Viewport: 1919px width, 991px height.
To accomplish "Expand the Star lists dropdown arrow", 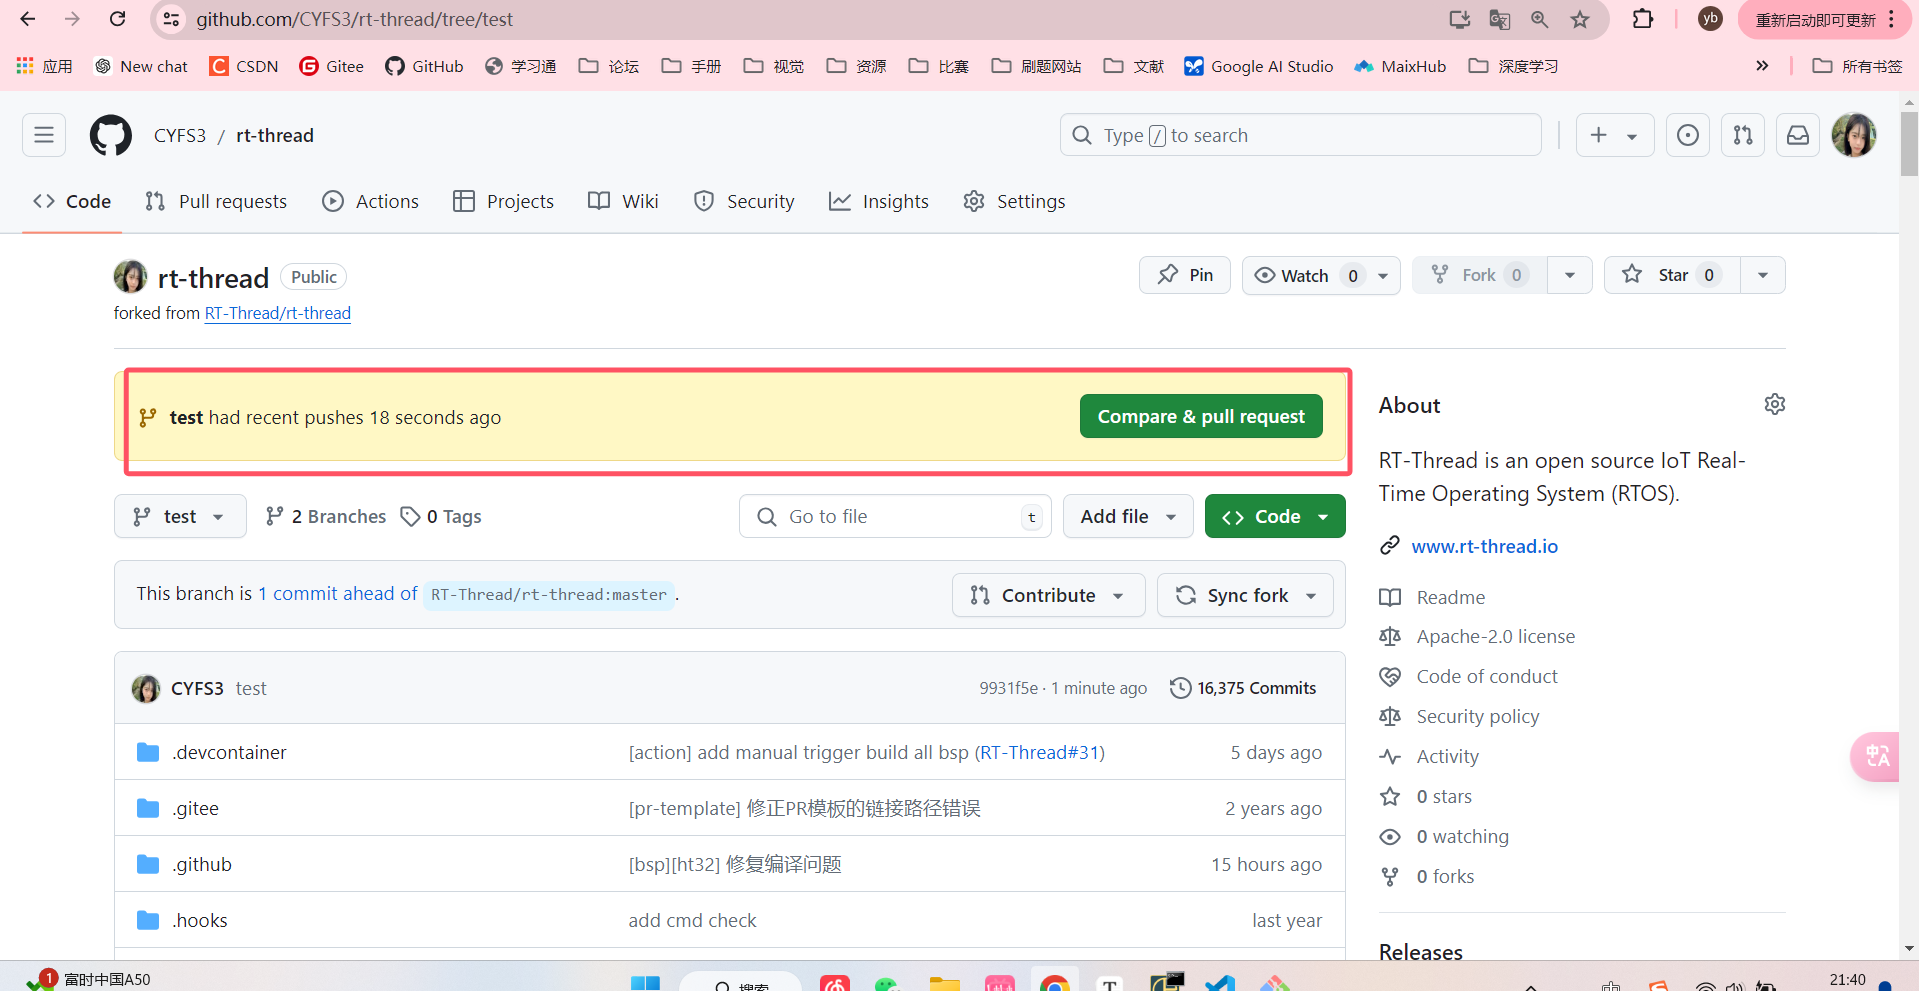I will (1763, 275).
